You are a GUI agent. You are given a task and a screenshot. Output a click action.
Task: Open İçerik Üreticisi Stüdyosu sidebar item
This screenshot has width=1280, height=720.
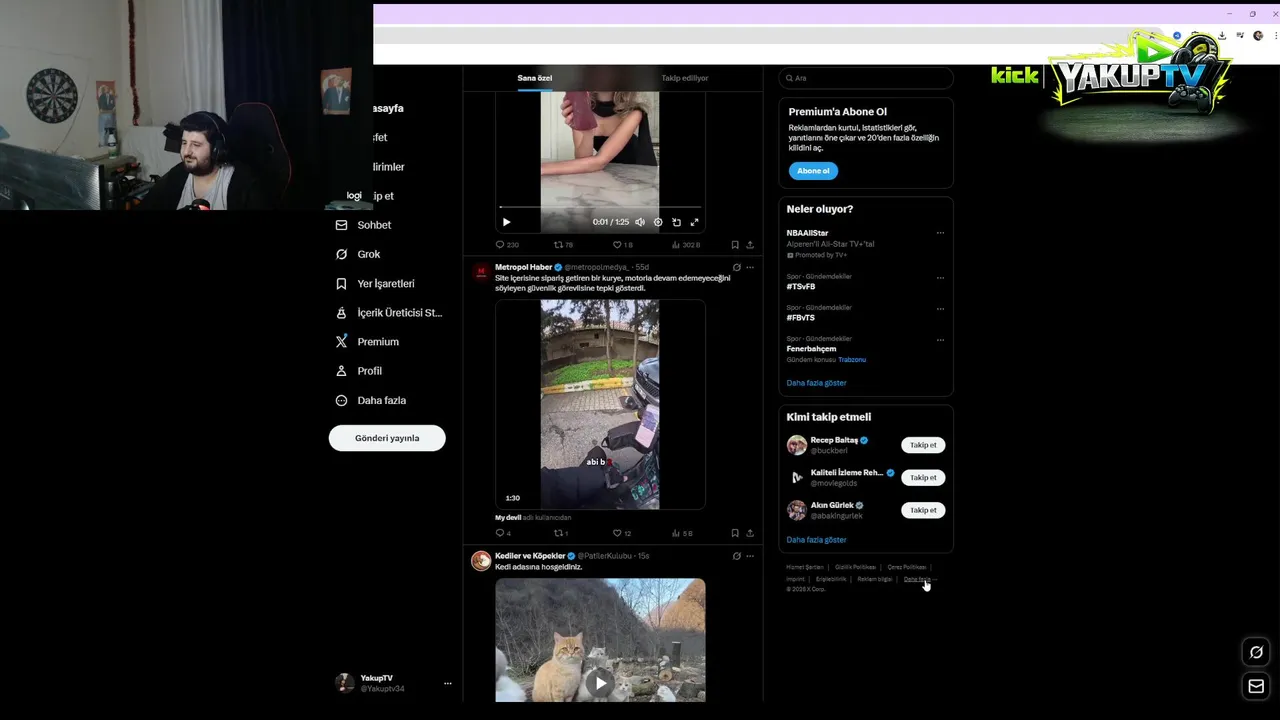click(388, 313)
